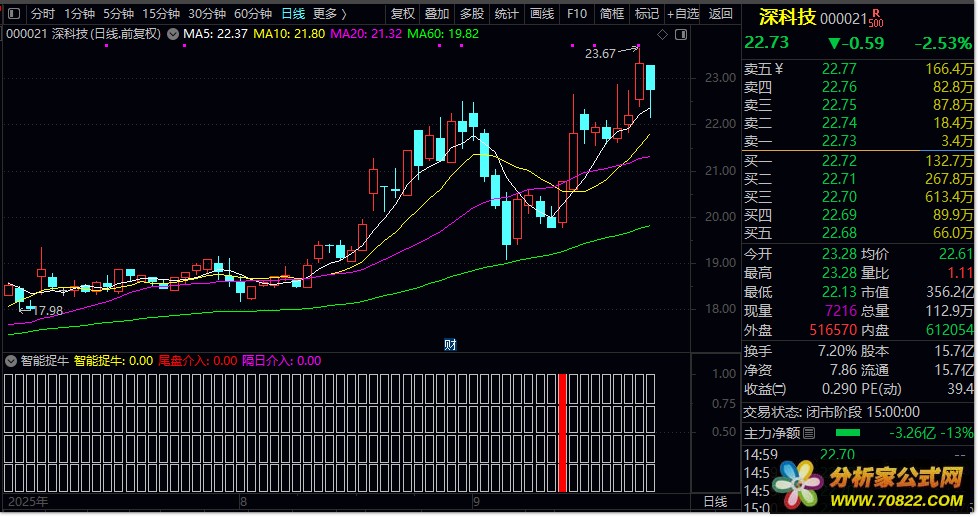Screen dimensions: 980x517
Task: Switch to the 分时 chart tab
Action: tap(43, 14)
